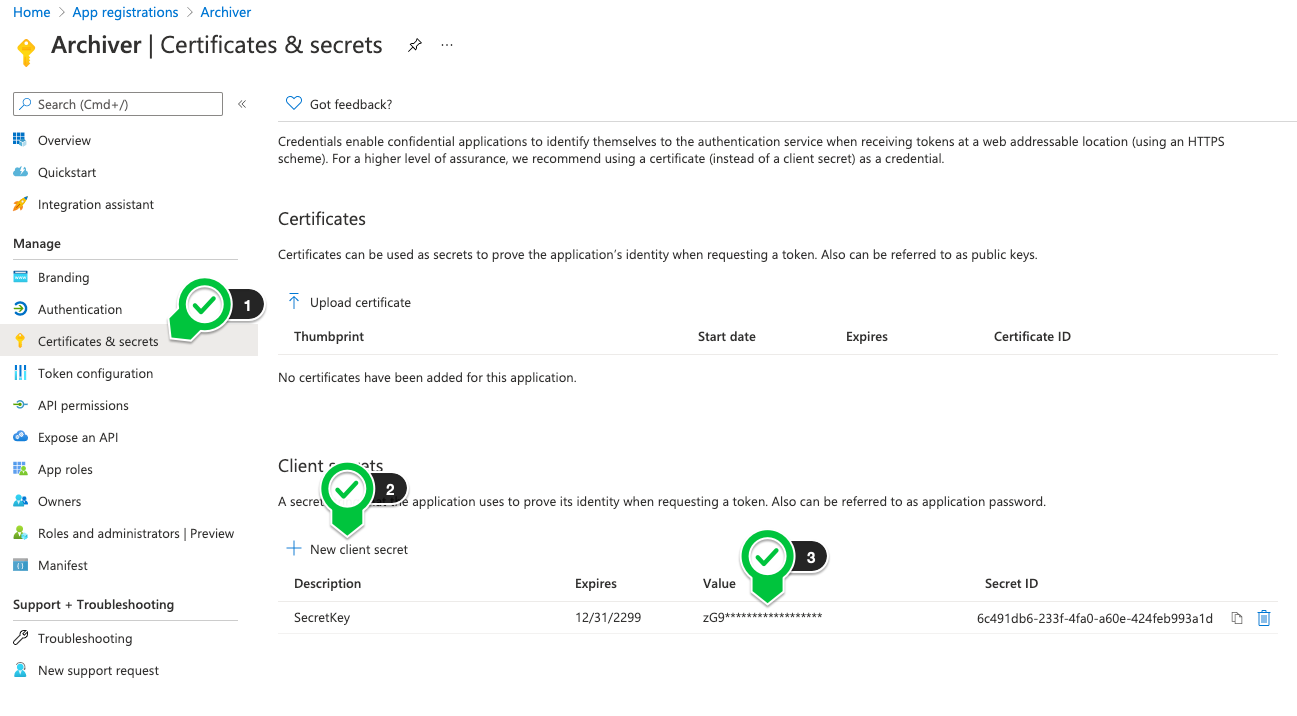This screenshot has height=716, width=1297.
Task: Click the New support request icon
Action: pos(20,670)
